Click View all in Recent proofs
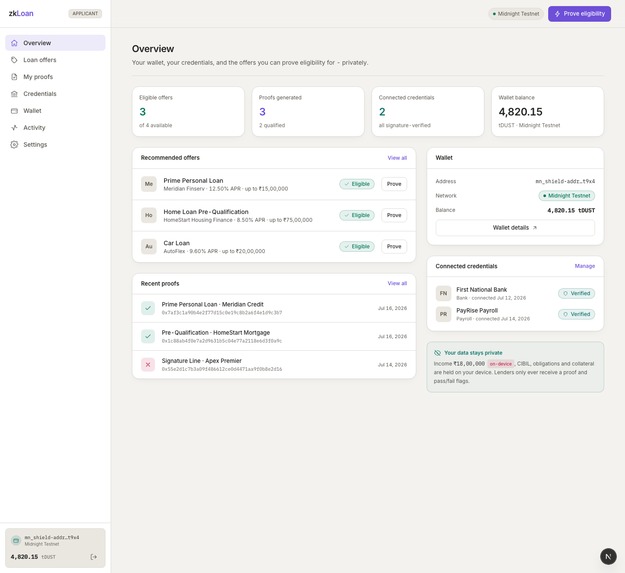 pos(397,283)
